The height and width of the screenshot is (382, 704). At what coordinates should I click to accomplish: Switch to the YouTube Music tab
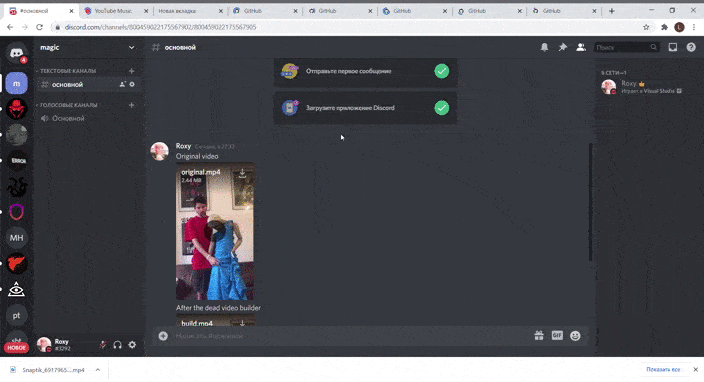(x=116, y=11)
